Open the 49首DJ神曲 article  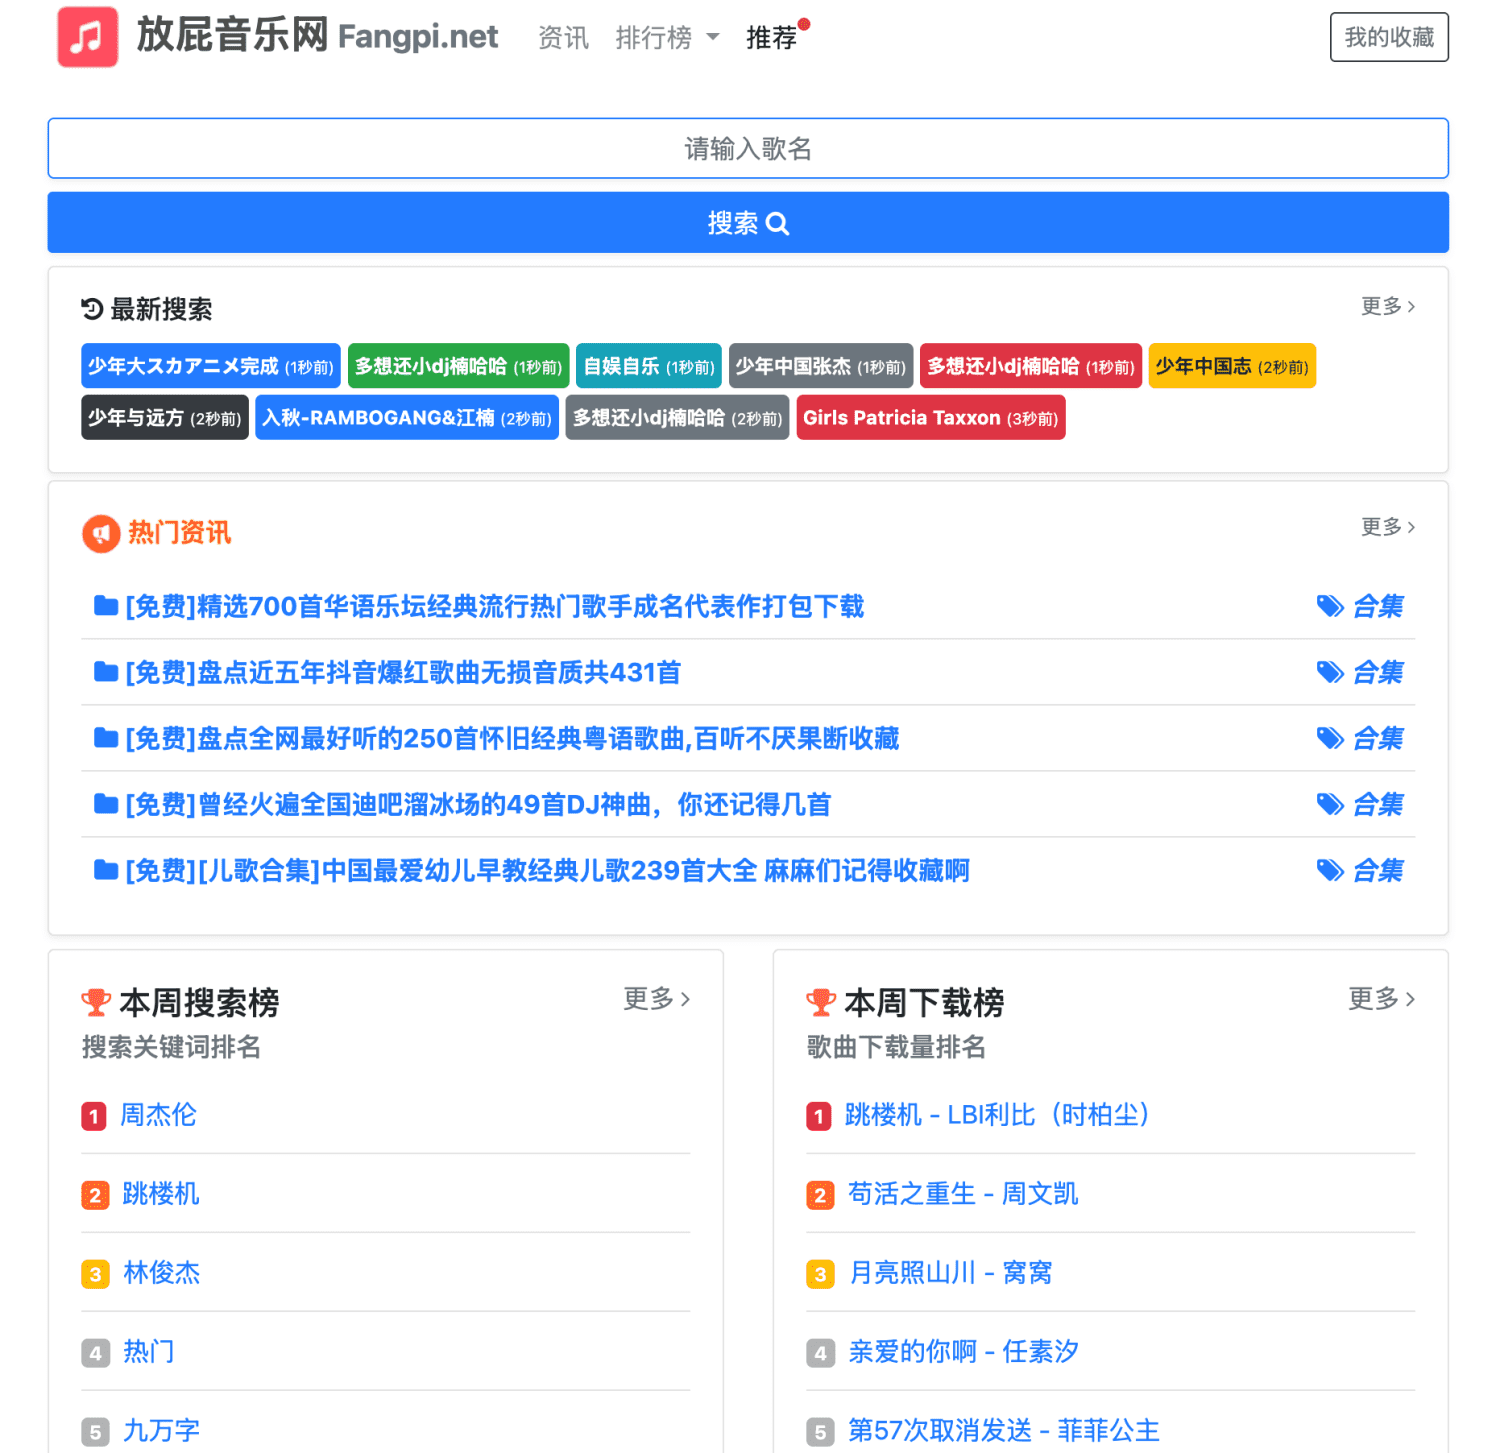(x=478, y=804)
